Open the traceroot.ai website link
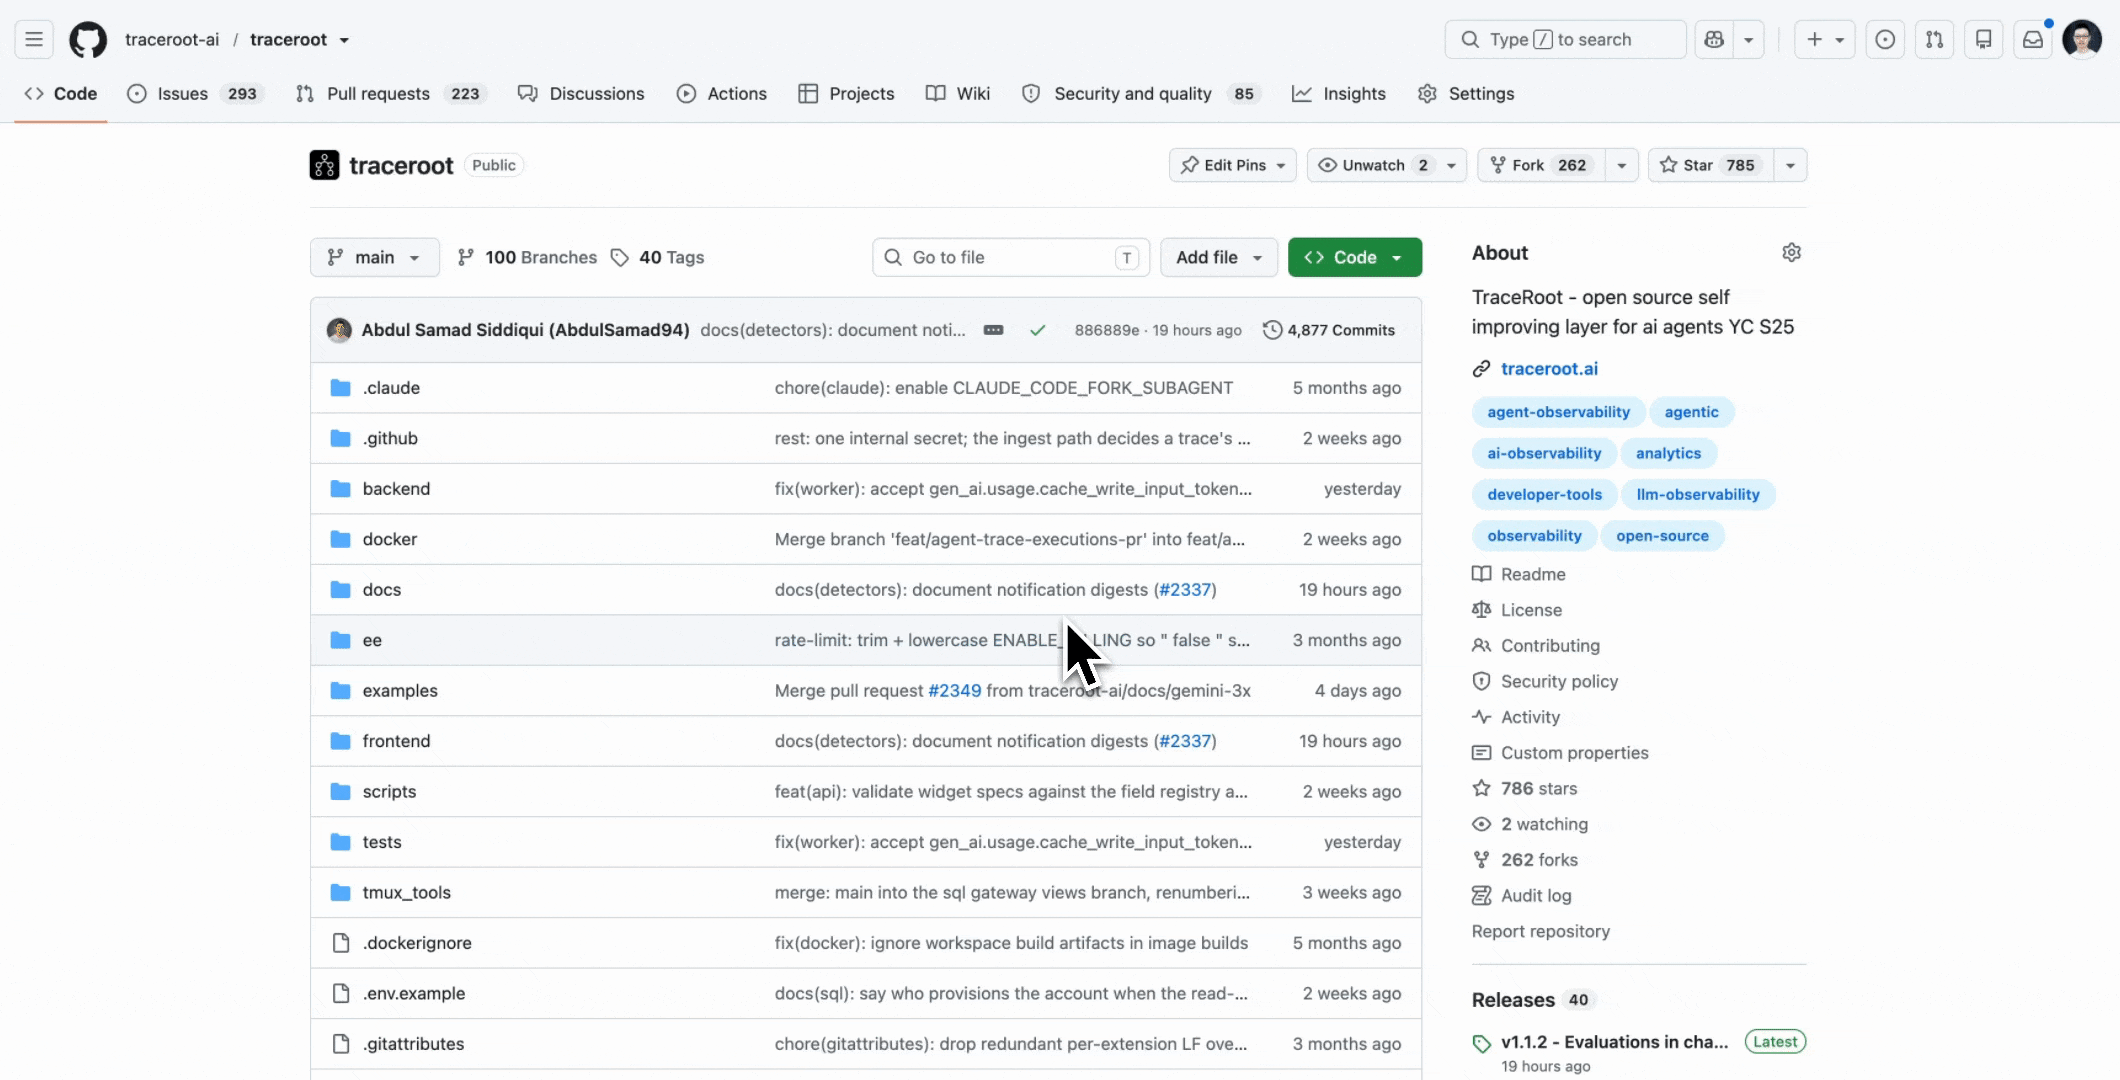Image resolution: width=2120 pixels, height=1080 pixels. click(x=1549, y=369)
